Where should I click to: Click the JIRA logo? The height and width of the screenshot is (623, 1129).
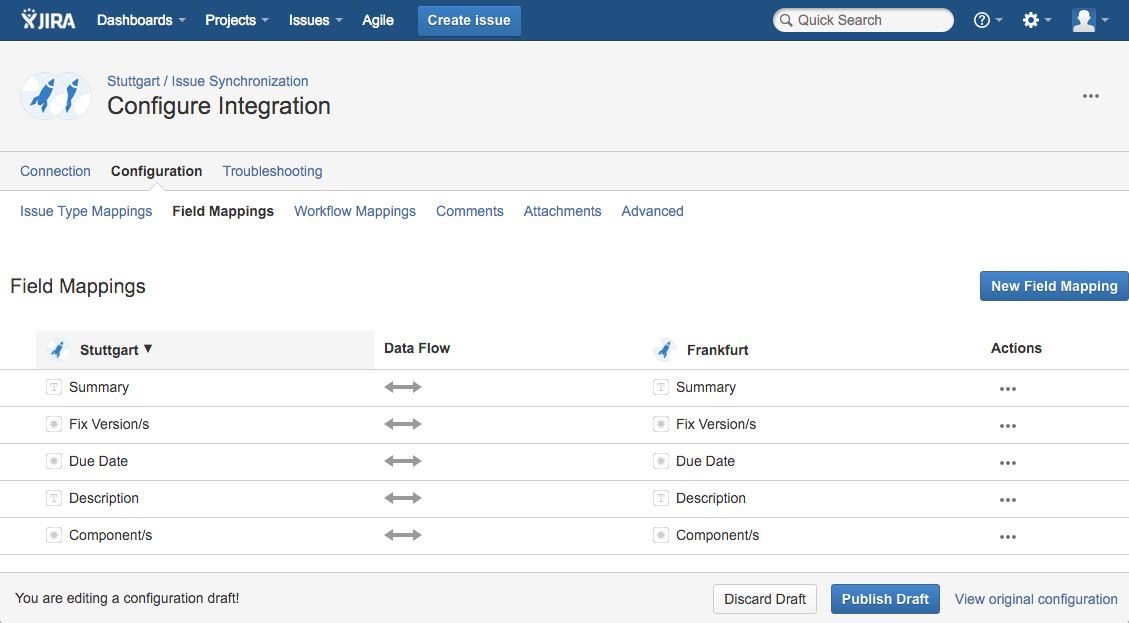tap(48, 19)
